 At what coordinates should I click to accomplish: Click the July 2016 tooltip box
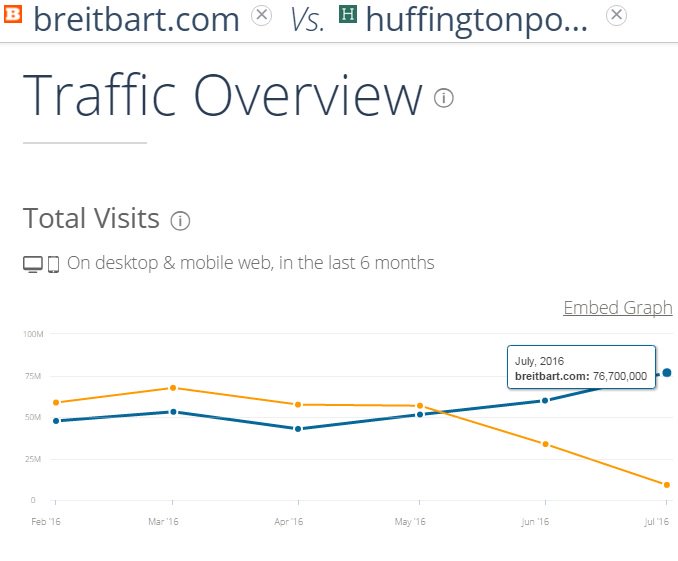(x=581, y=367)
